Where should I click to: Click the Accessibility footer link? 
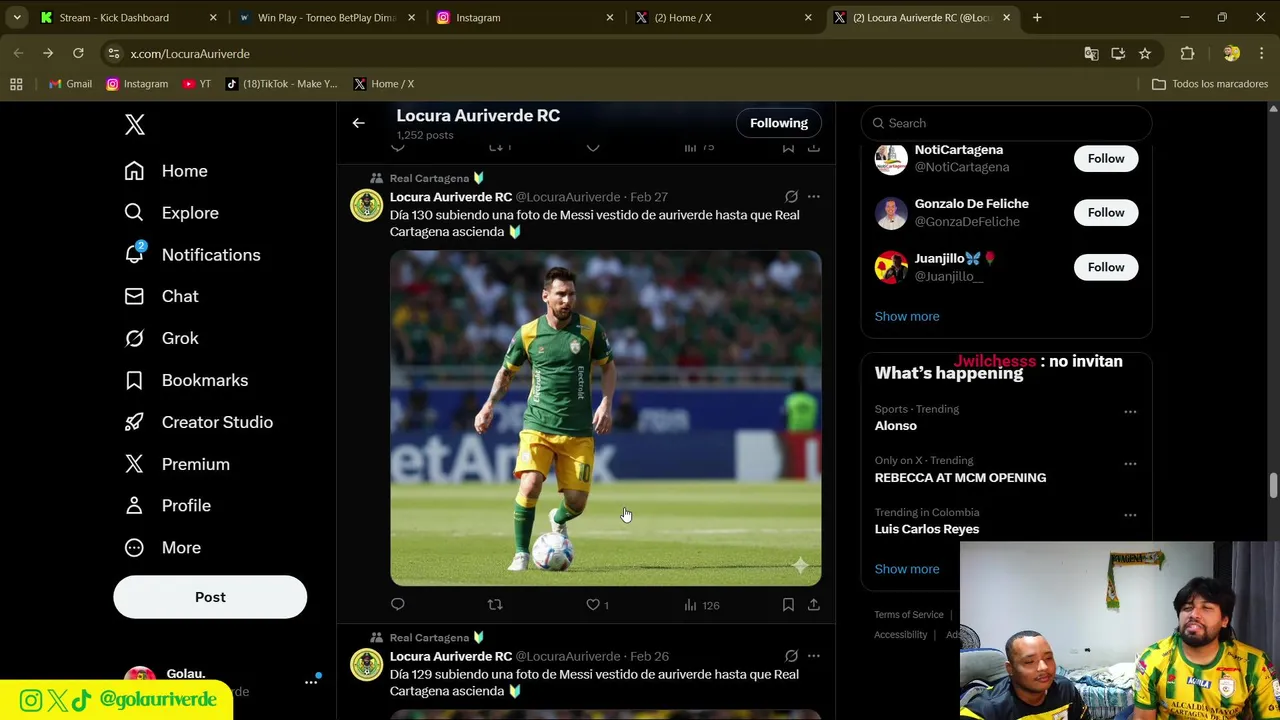pos(900,635)
